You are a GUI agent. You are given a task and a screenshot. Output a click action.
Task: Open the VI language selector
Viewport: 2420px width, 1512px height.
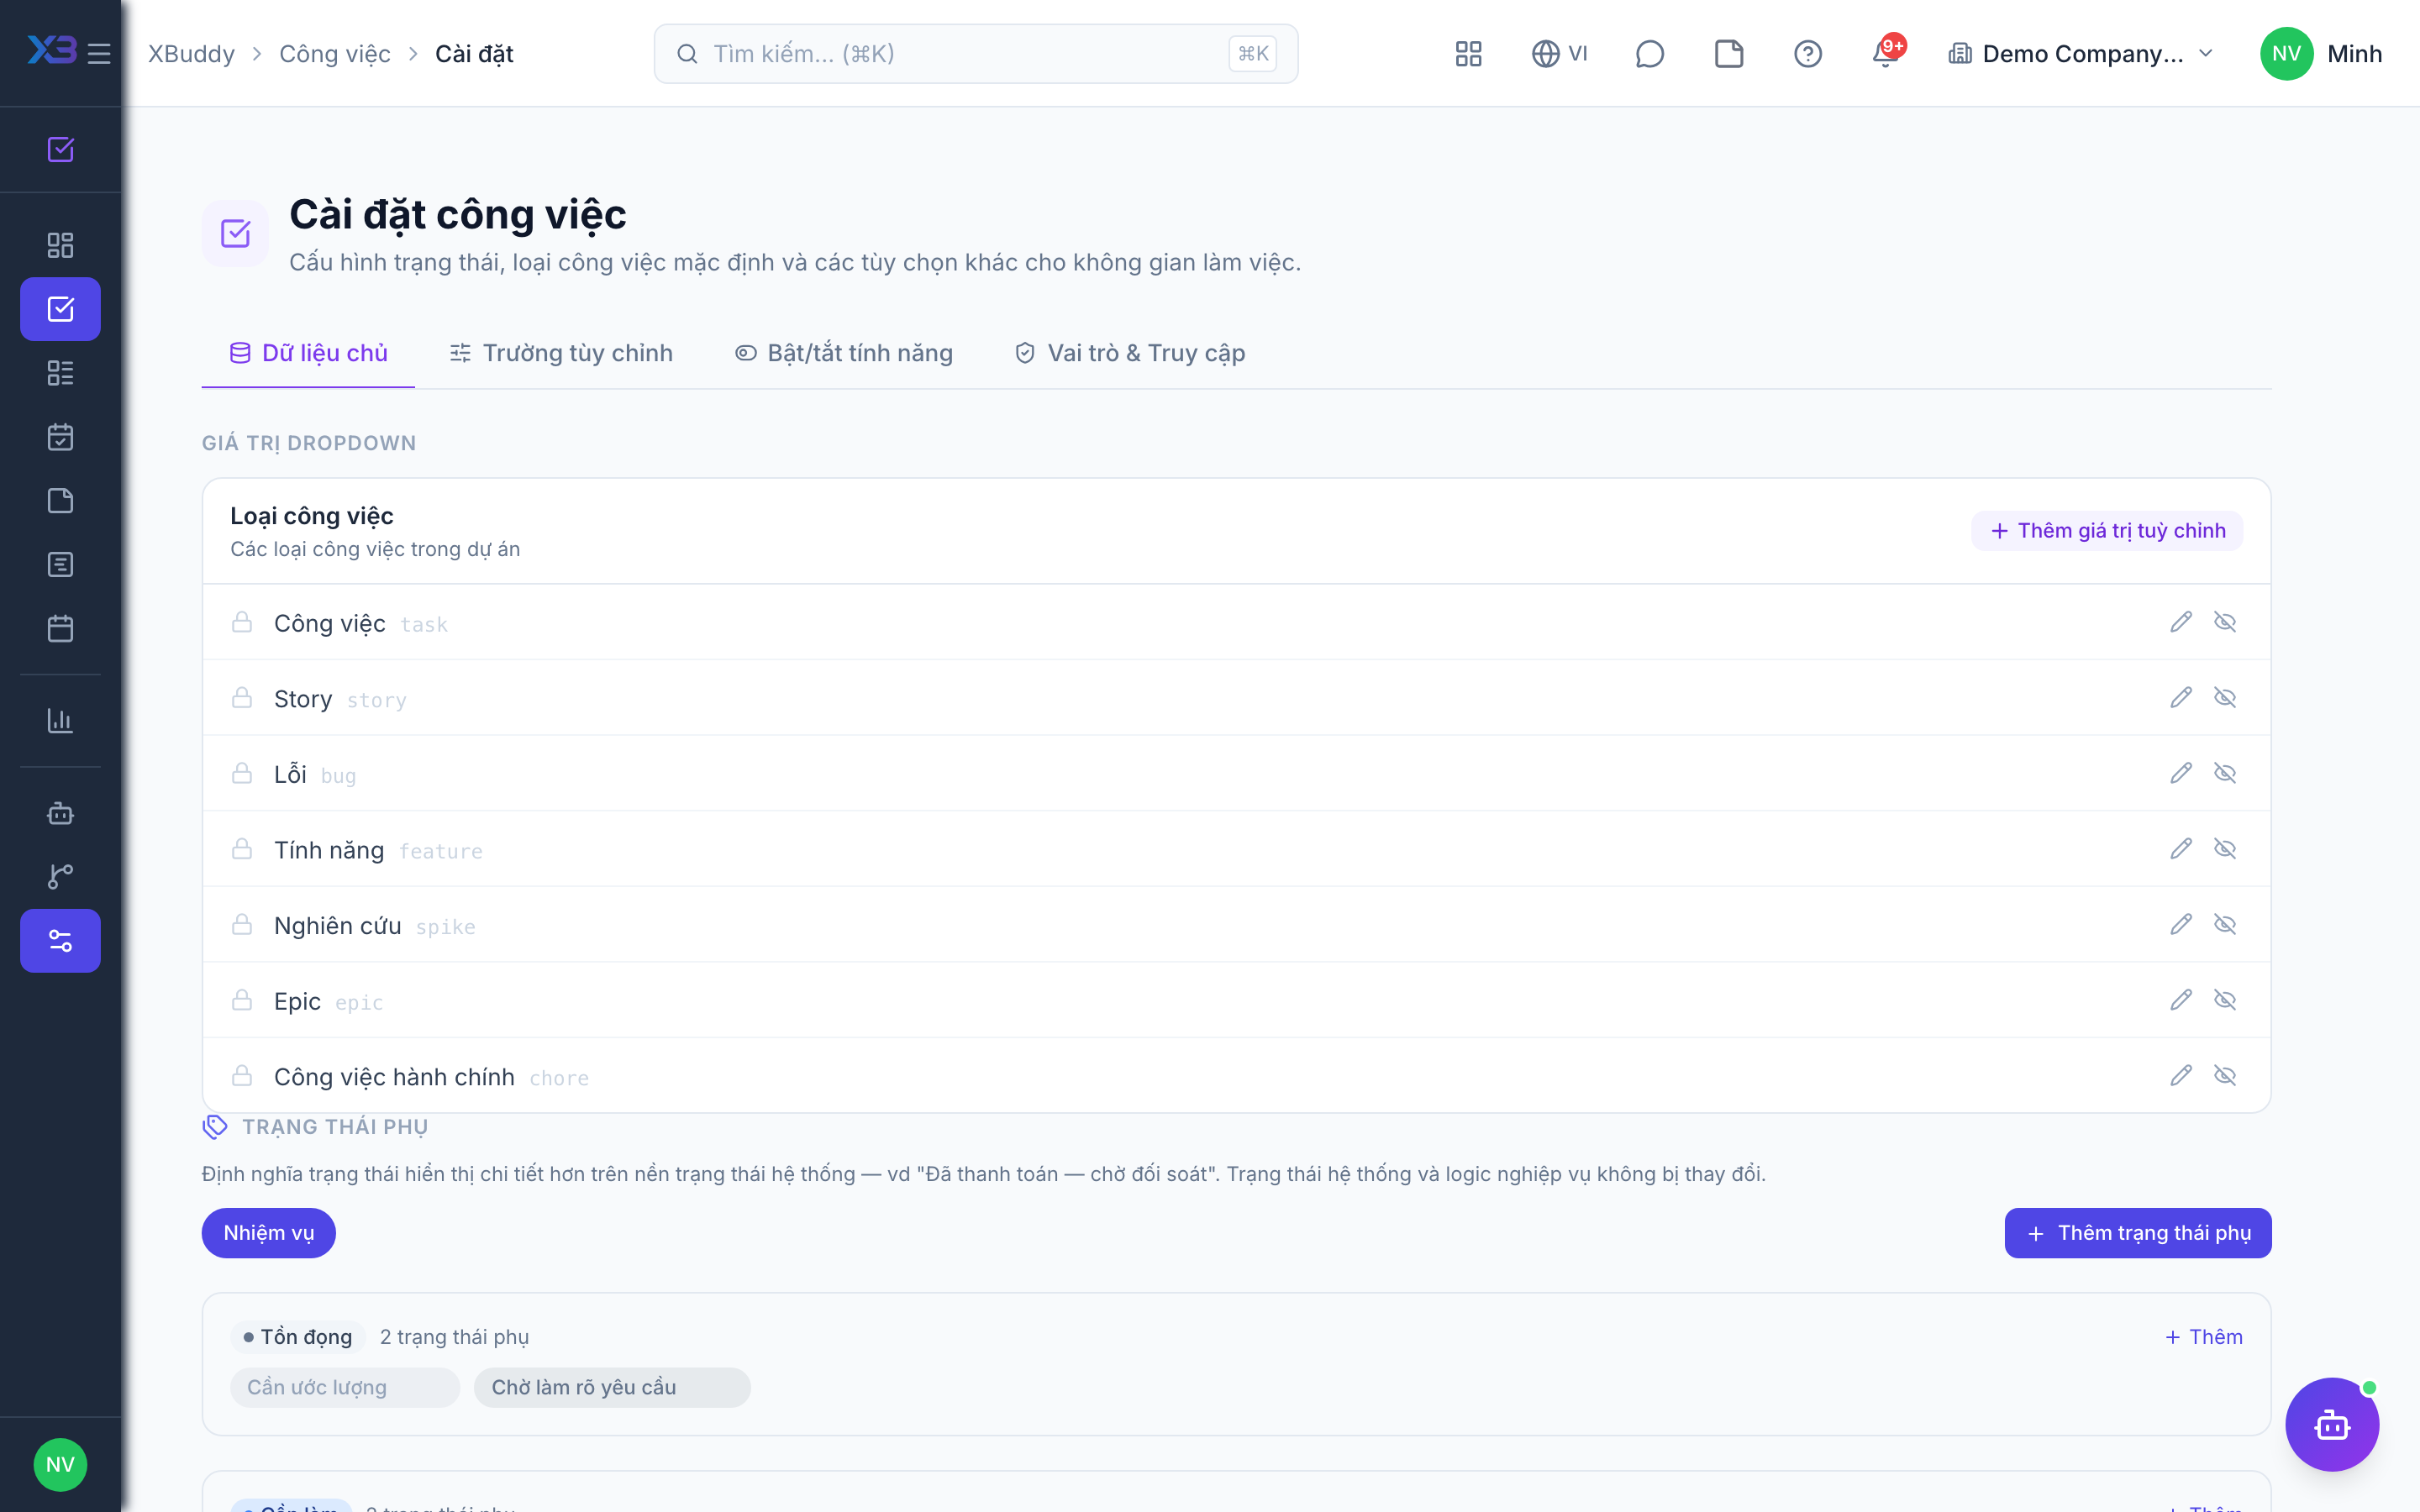[1559, 53]
